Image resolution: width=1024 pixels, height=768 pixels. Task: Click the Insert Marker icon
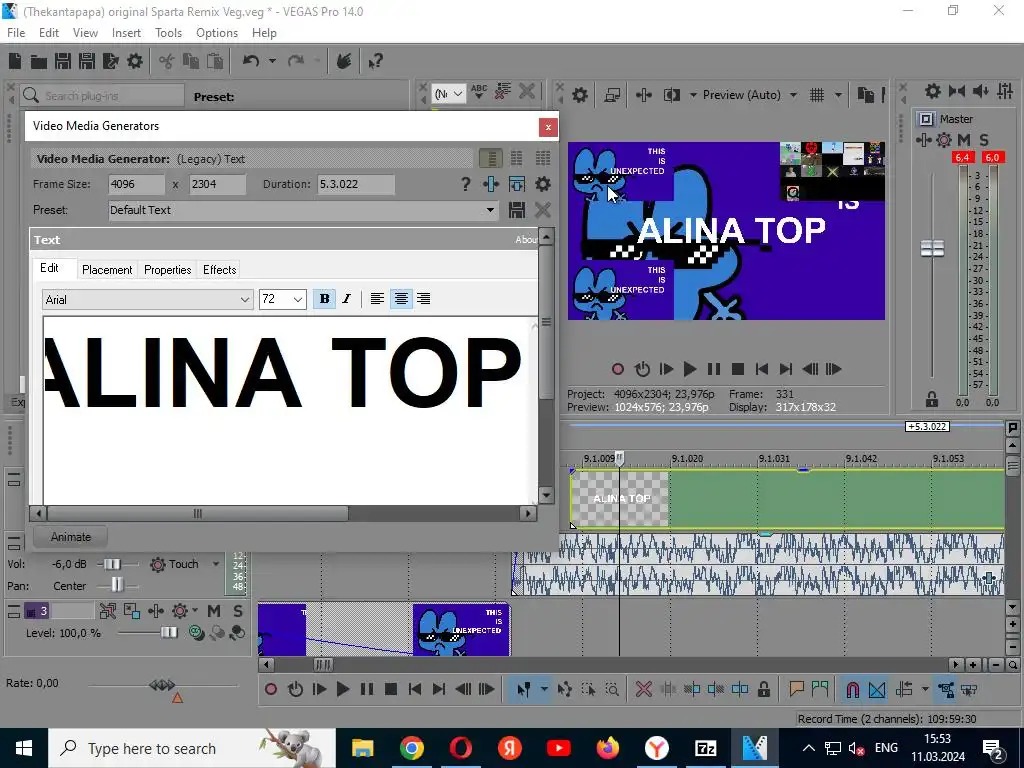(x=796, y=689)
